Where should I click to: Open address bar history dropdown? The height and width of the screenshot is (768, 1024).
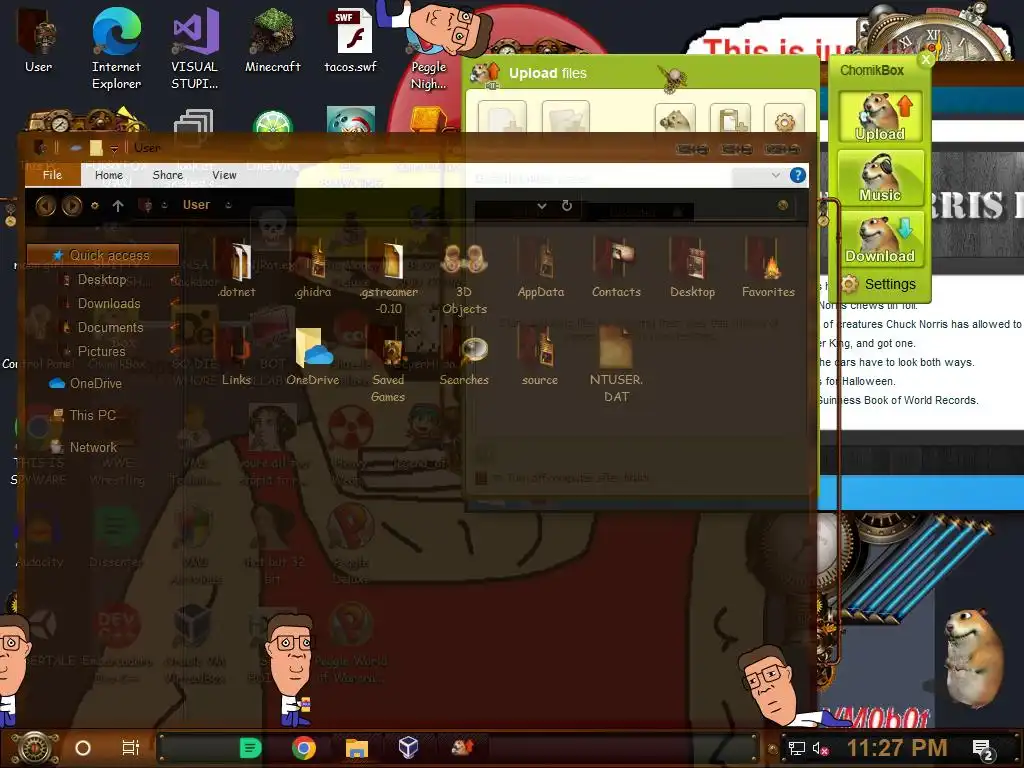point(541,206)
